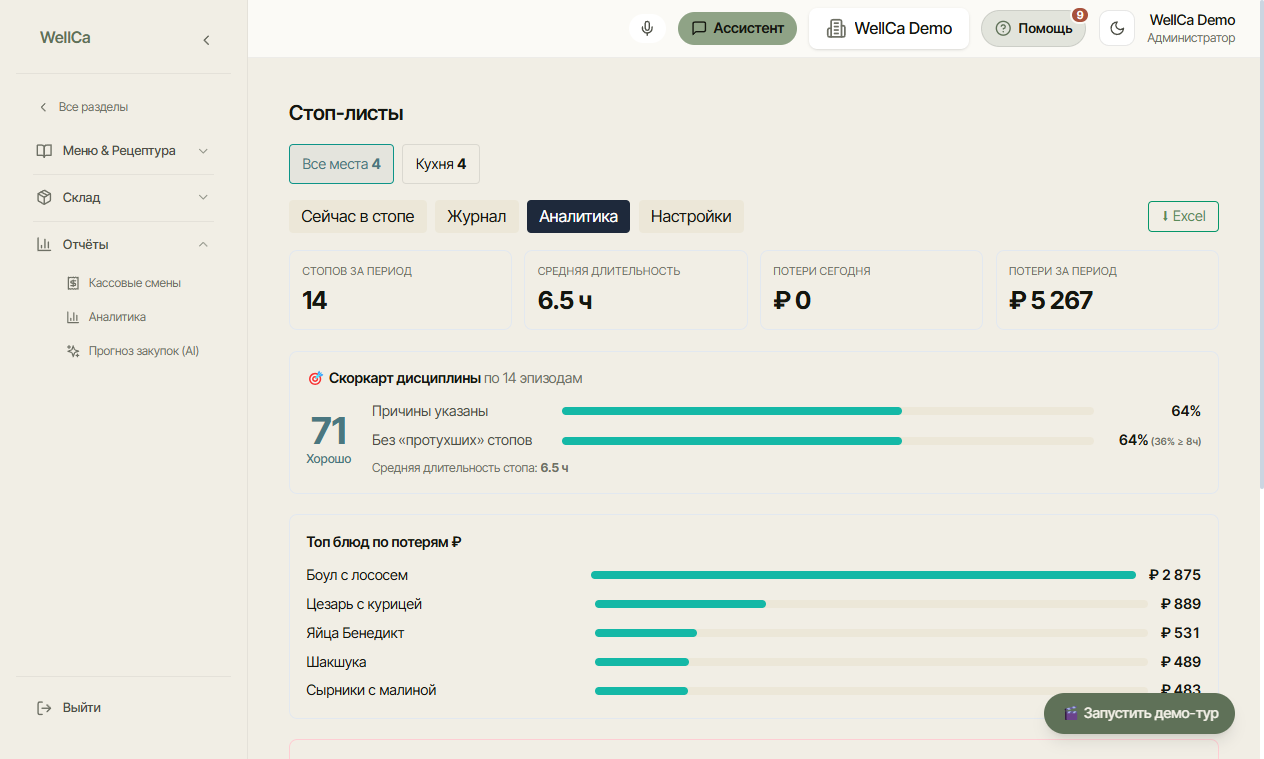Screen dimensions: 1264x759
Task: Filter by Кухня 4
Action: pos(441,164)
